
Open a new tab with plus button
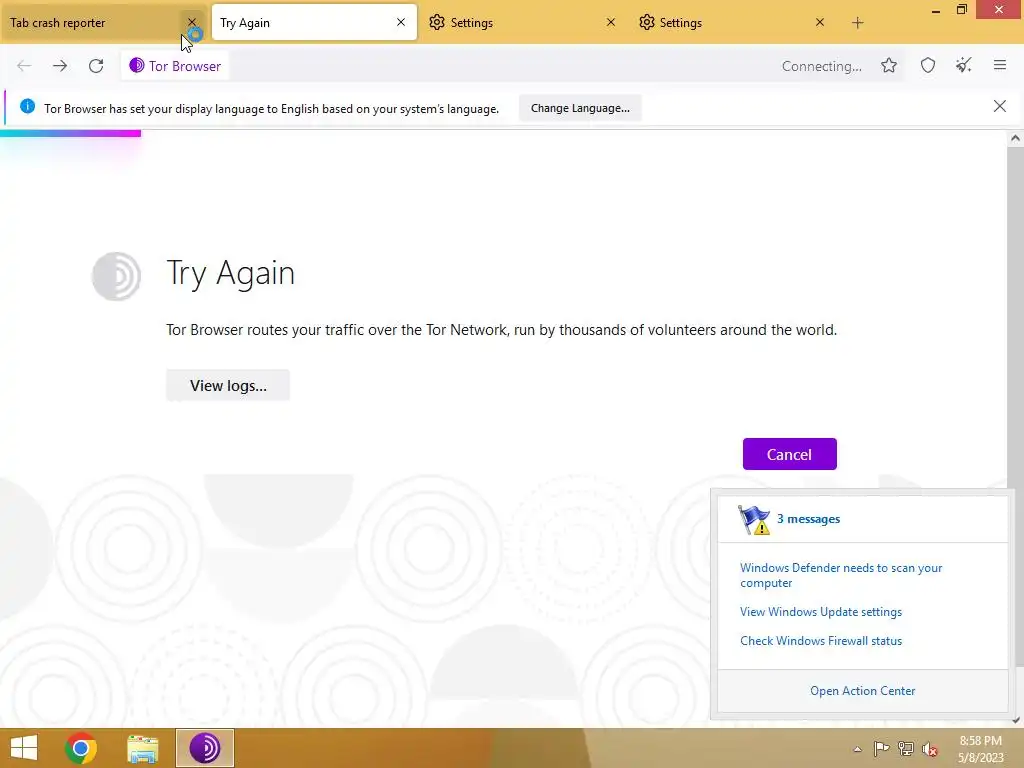click(857, 23)
